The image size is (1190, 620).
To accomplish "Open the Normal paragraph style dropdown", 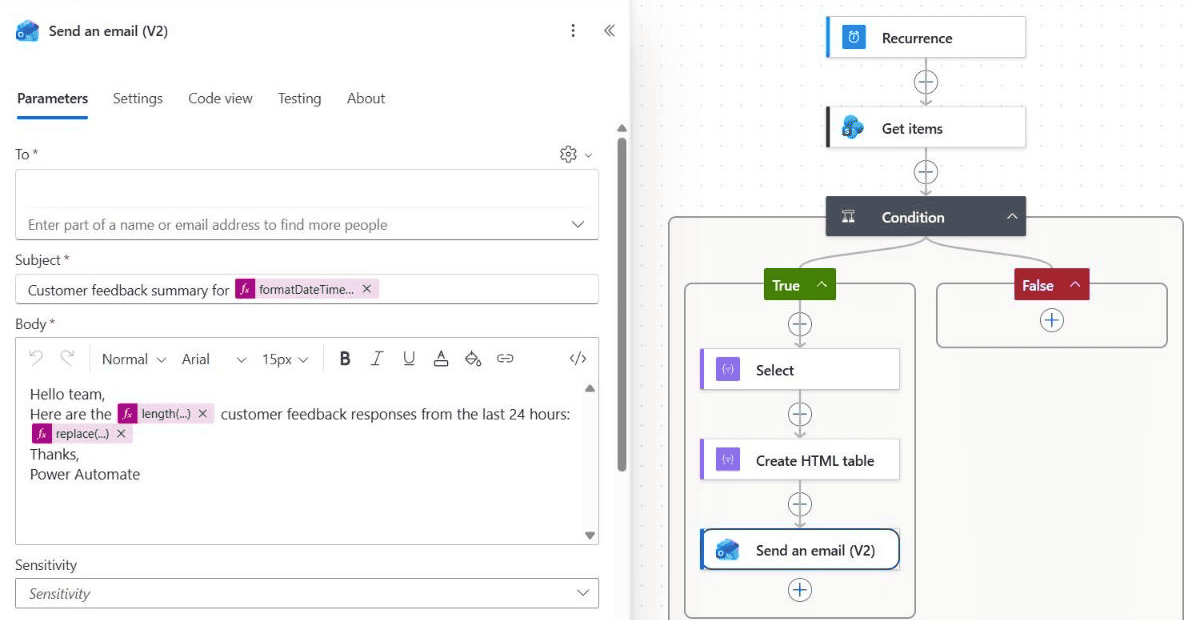I will (134, 359).
